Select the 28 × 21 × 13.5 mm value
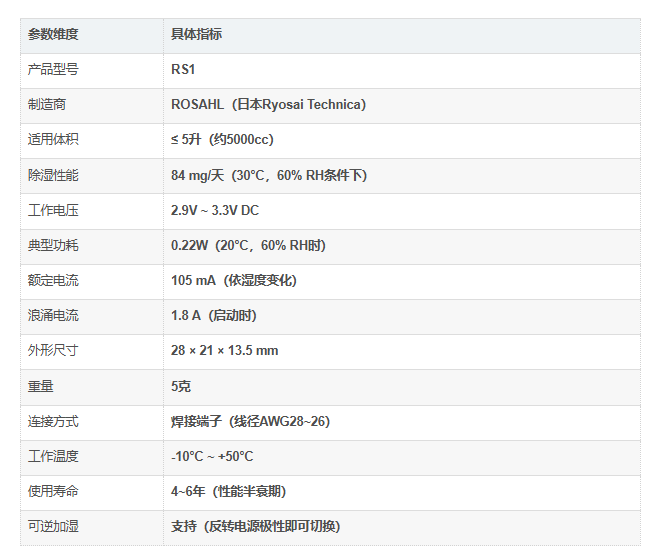 225,351
